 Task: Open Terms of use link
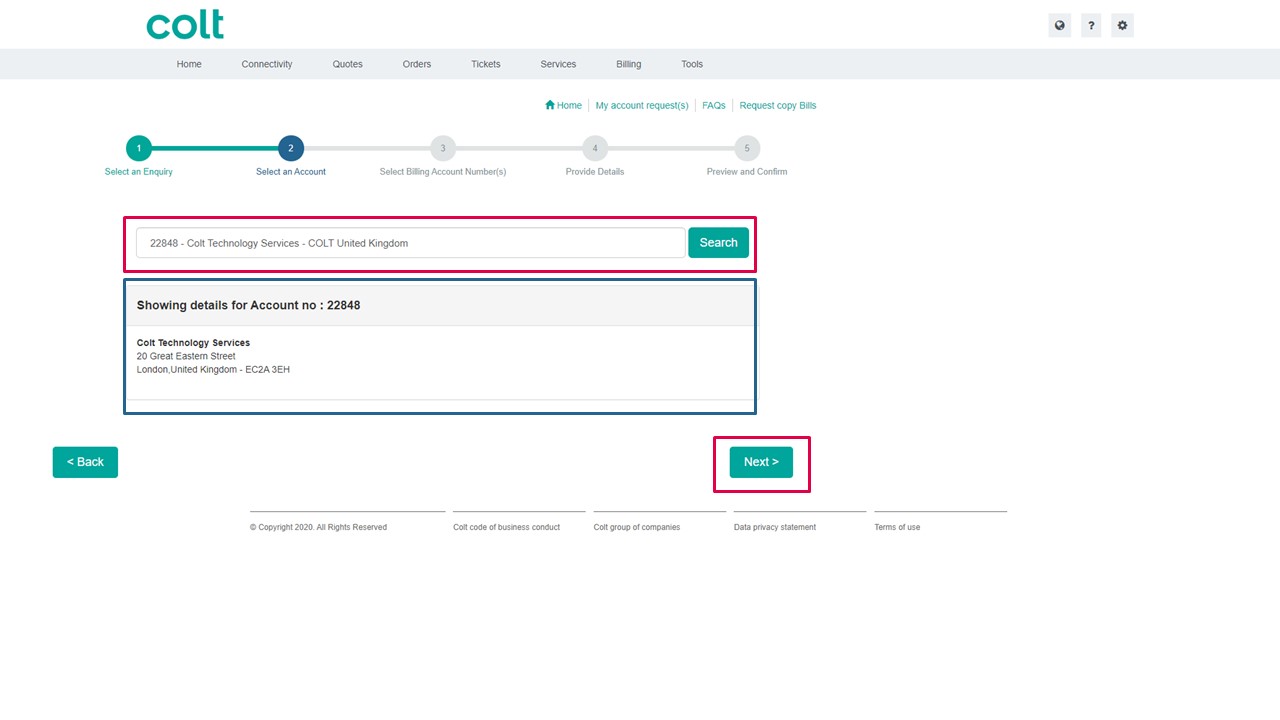click(x=897, y=527)
